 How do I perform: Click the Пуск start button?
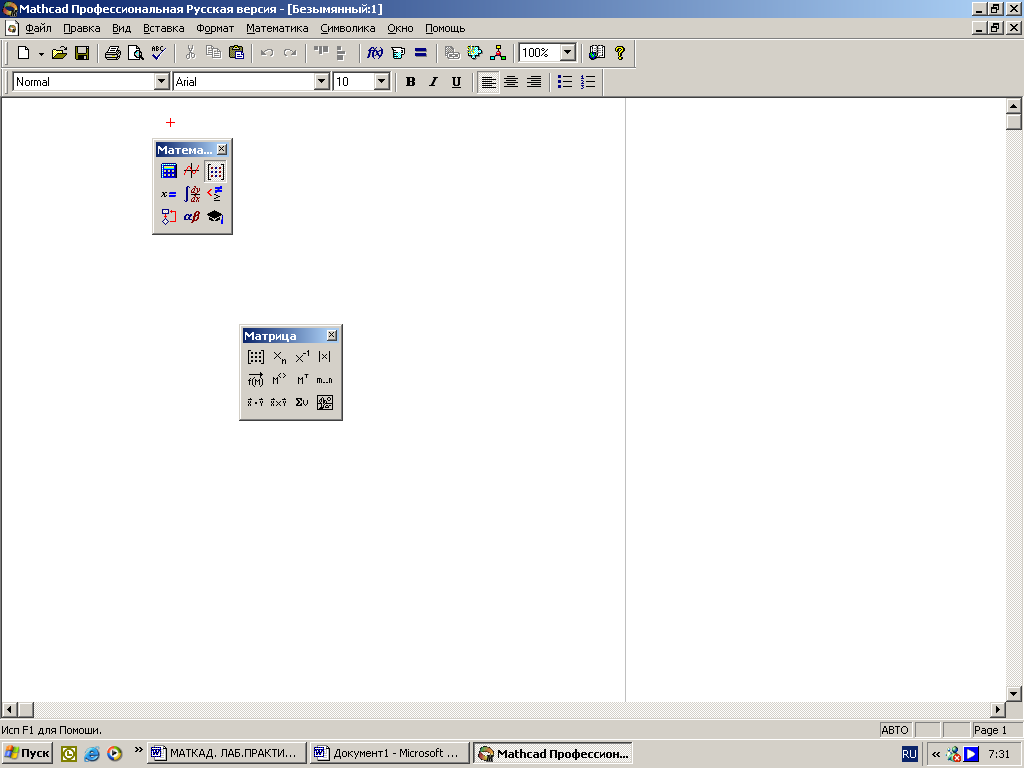click(x=27, y=753)
